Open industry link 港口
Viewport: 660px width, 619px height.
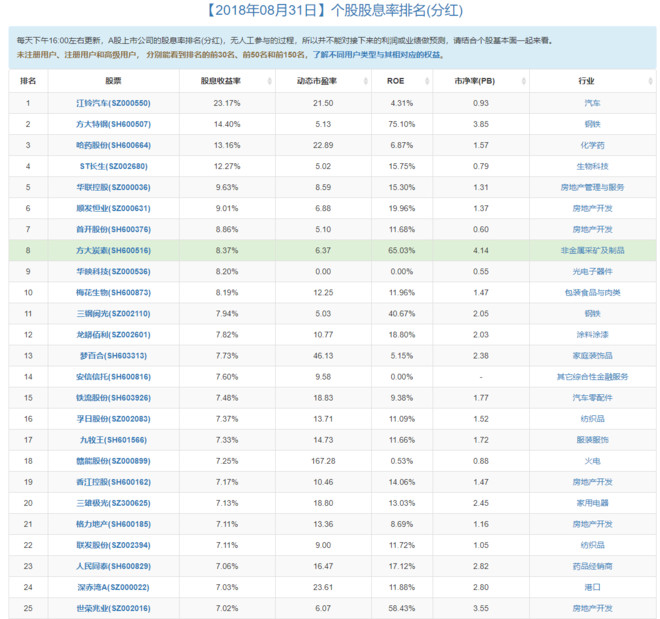coord(592,587)
